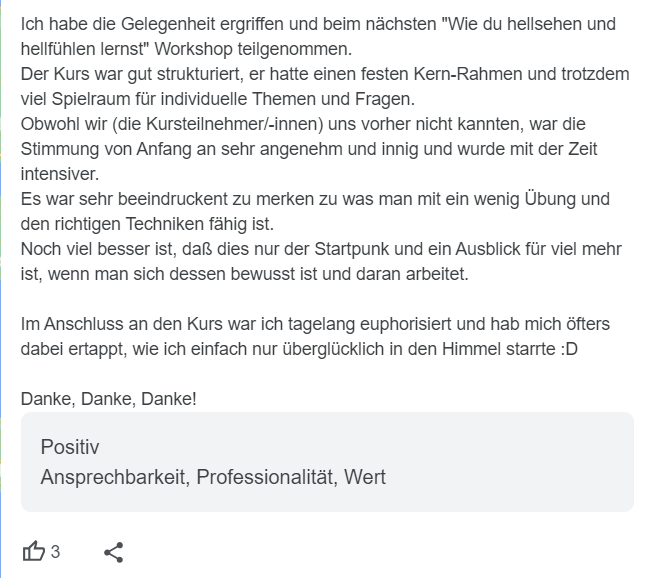
Task: Click the word "Kern-Rahmen" in the review
Action: tap(467, 74)
